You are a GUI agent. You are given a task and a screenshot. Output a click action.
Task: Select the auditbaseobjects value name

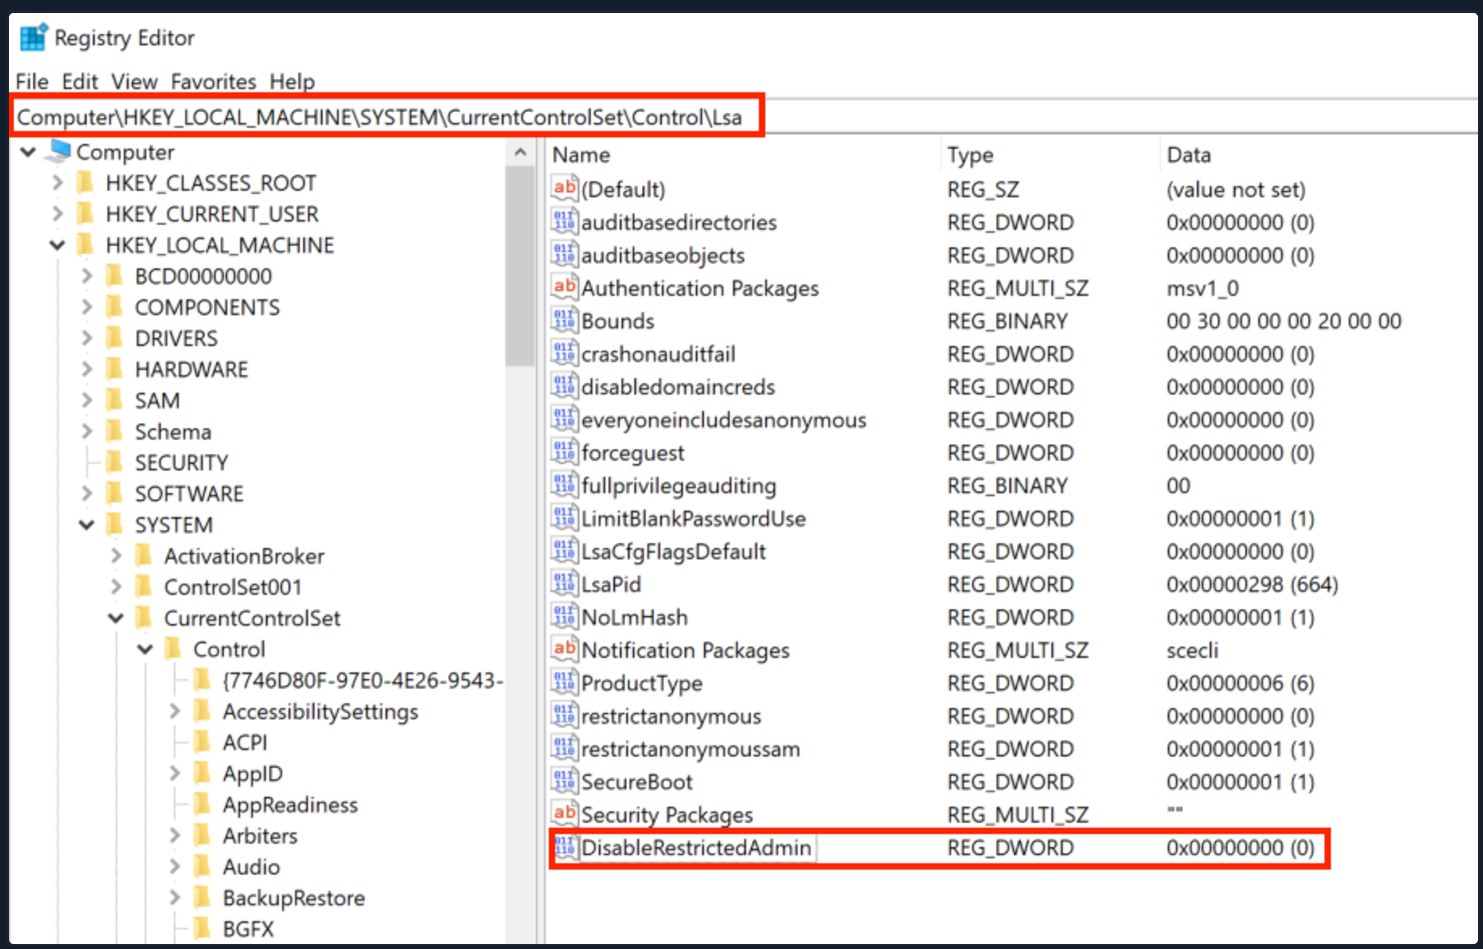coord(663,254)
